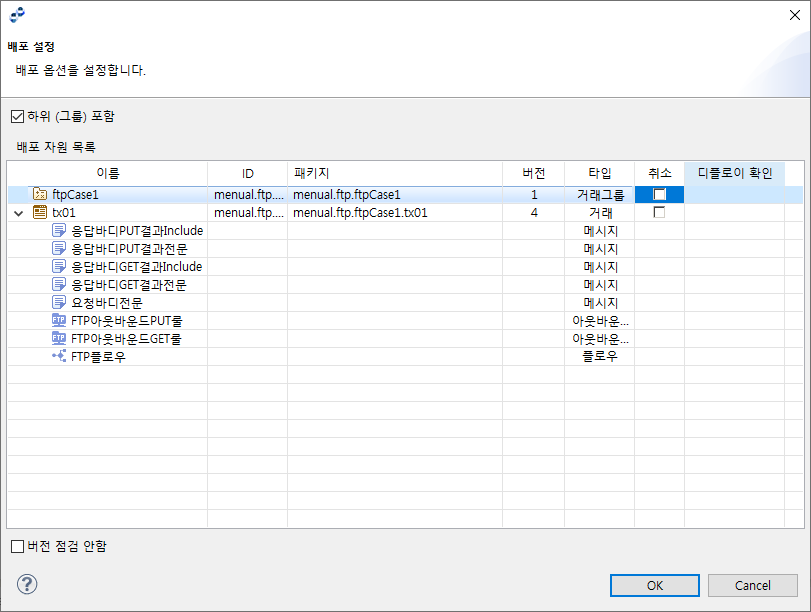Image resolution: width=811 pixels, height=612 pixels.
Task: Click the flow icon next to FTP플로우
Action: (x=58, y=356)
